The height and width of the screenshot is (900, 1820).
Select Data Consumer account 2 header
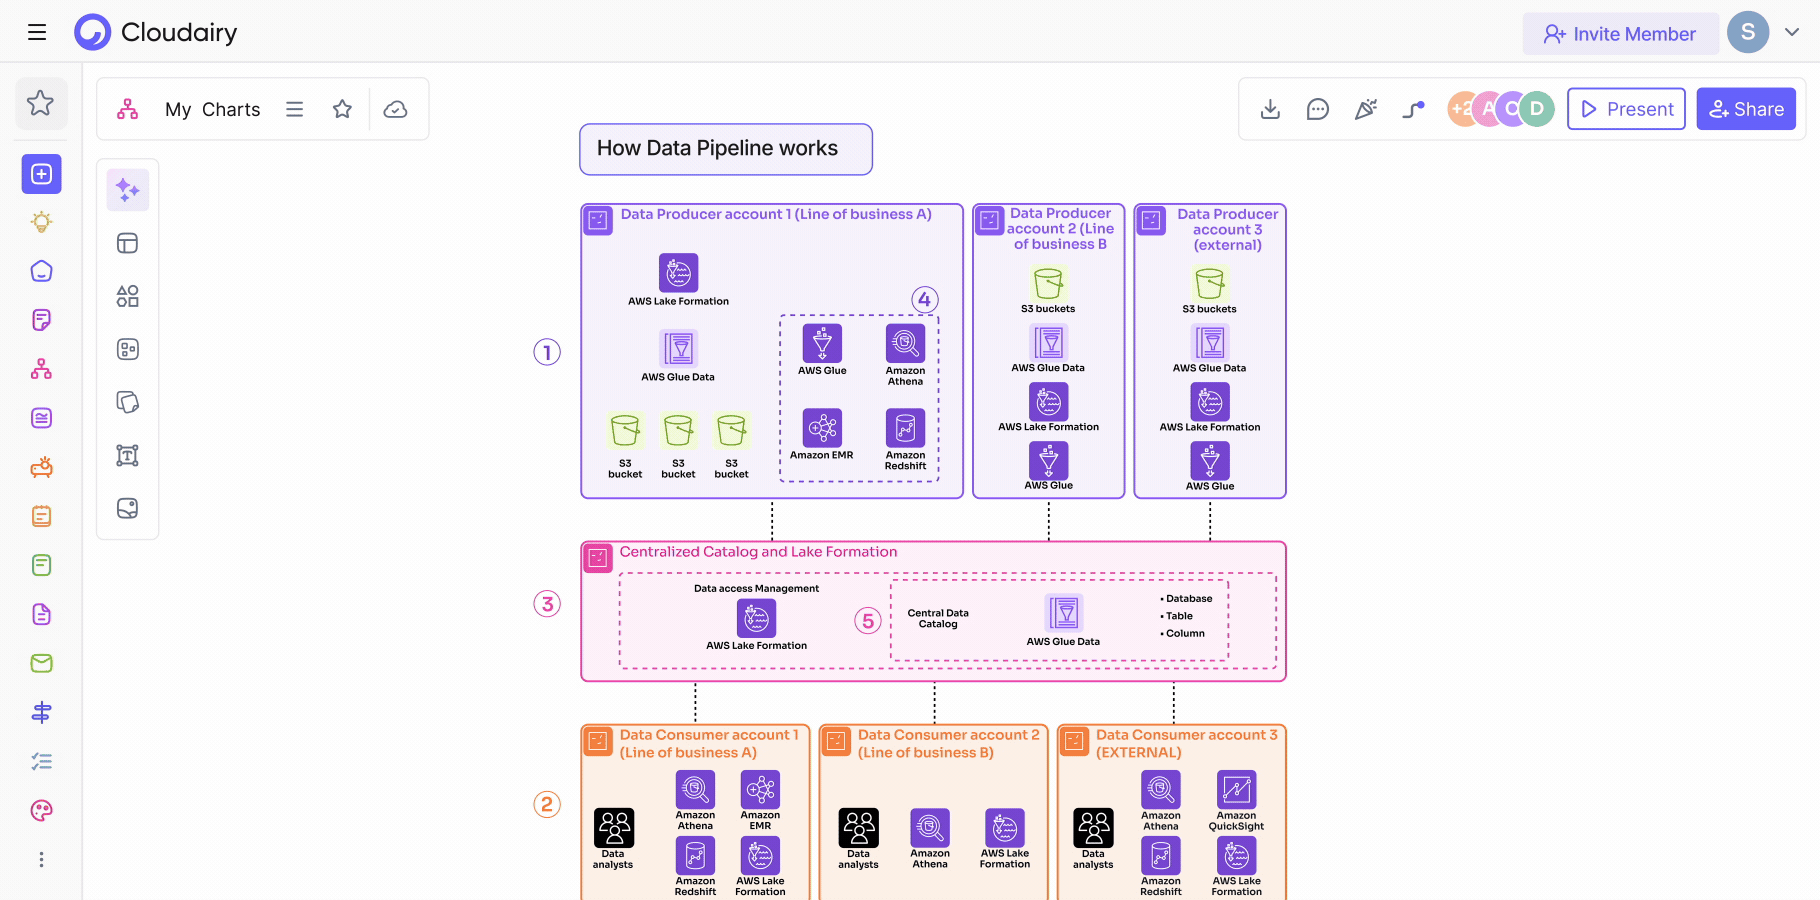click(948, 744)
